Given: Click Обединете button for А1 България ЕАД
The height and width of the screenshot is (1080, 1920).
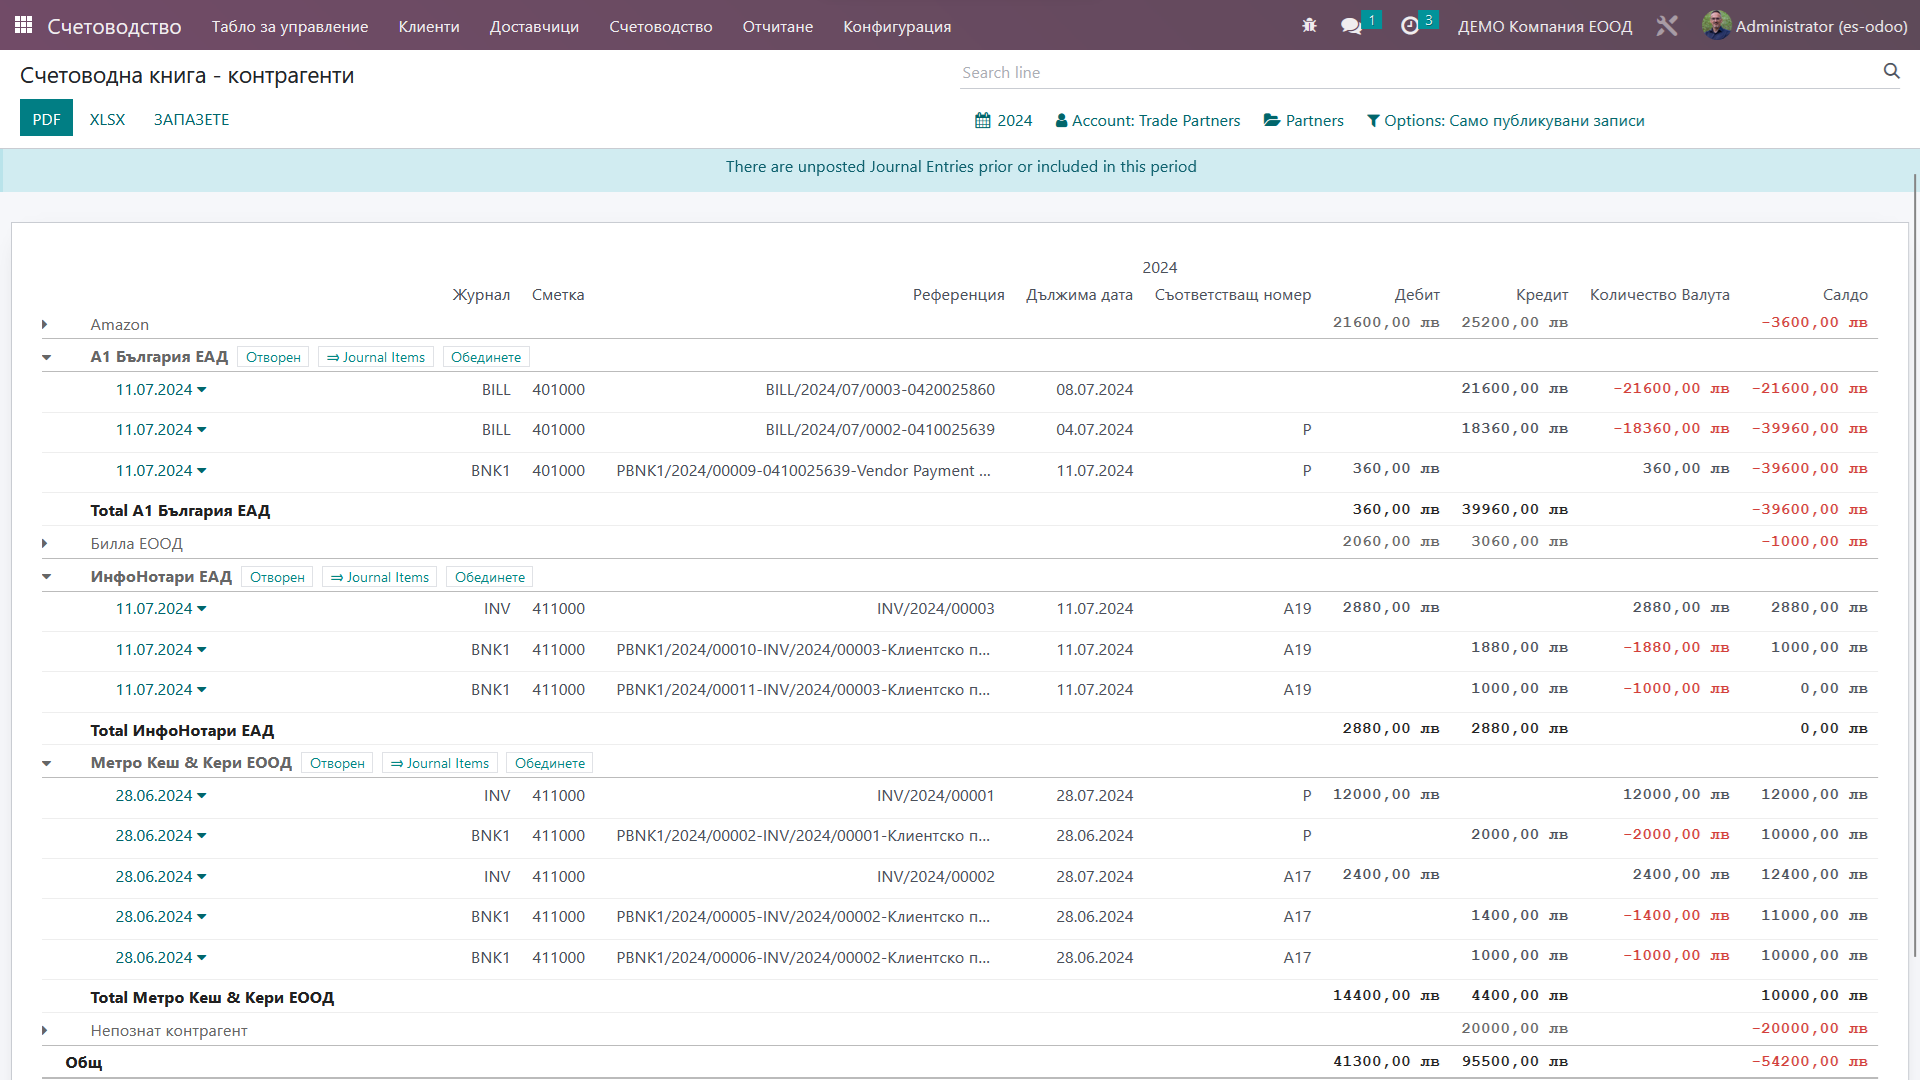Looking at the screenshot, I should 486,357.
